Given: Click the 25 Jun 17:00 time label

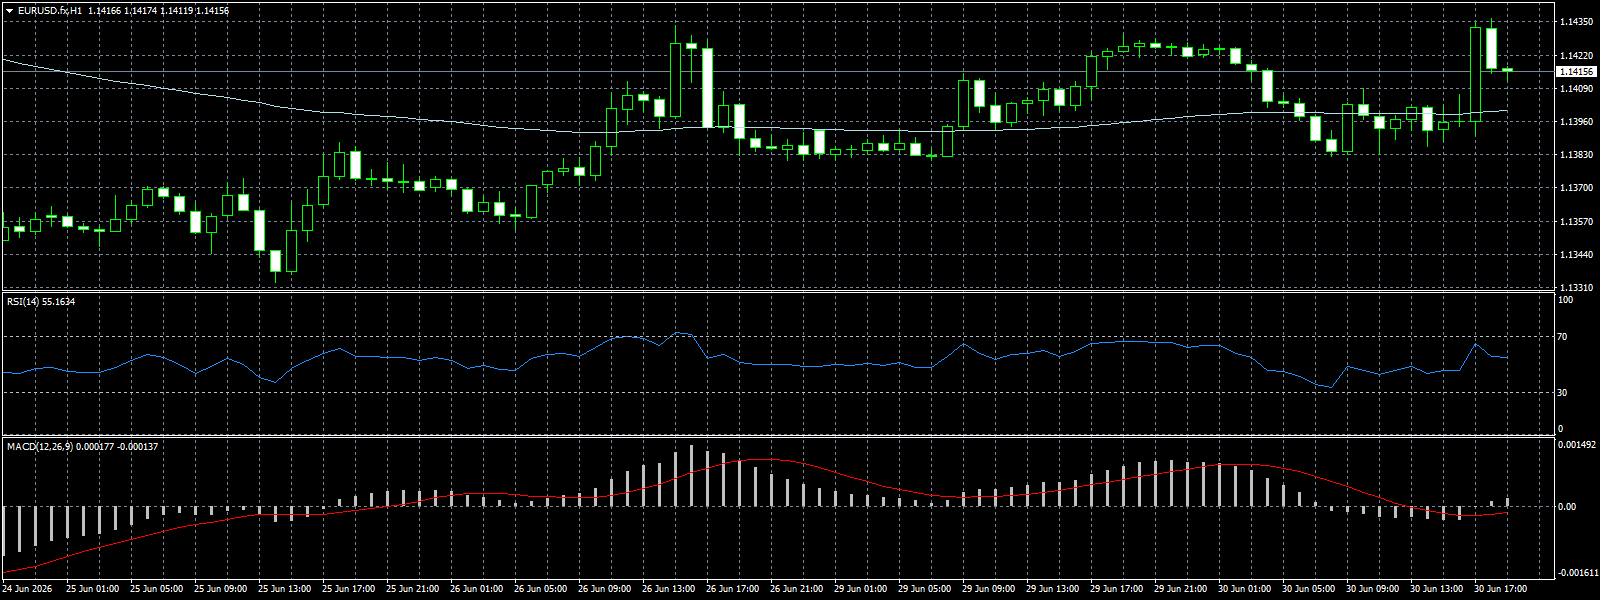Looking at the screenshot, I should [x=348, y=589].
